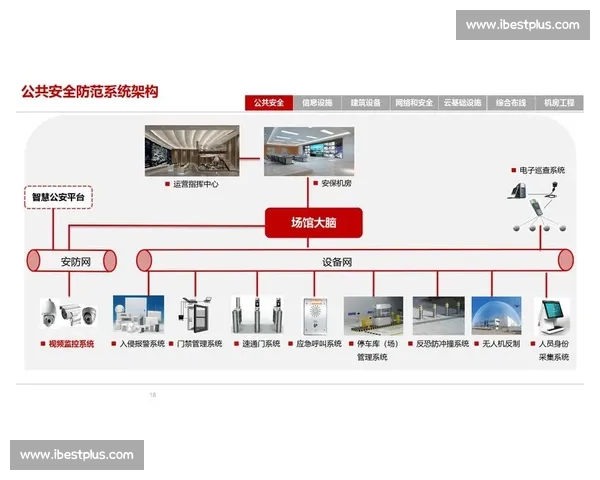The height and width of the screenshot is (480, 600).
Task: Click the surveillance cameras image
Action: point(69,314)
